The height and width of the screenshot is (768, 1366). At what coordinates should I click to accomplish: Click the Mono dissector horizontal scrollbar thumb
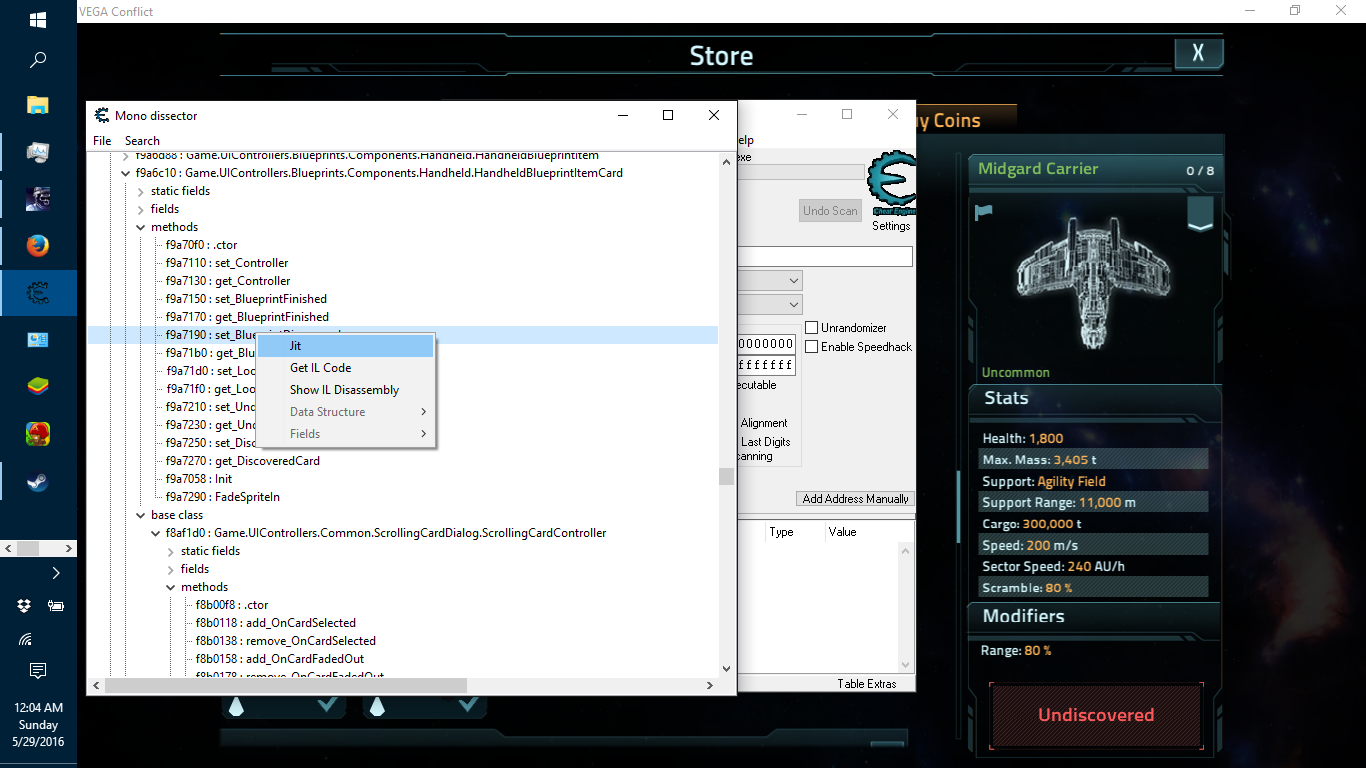[285, 685]
